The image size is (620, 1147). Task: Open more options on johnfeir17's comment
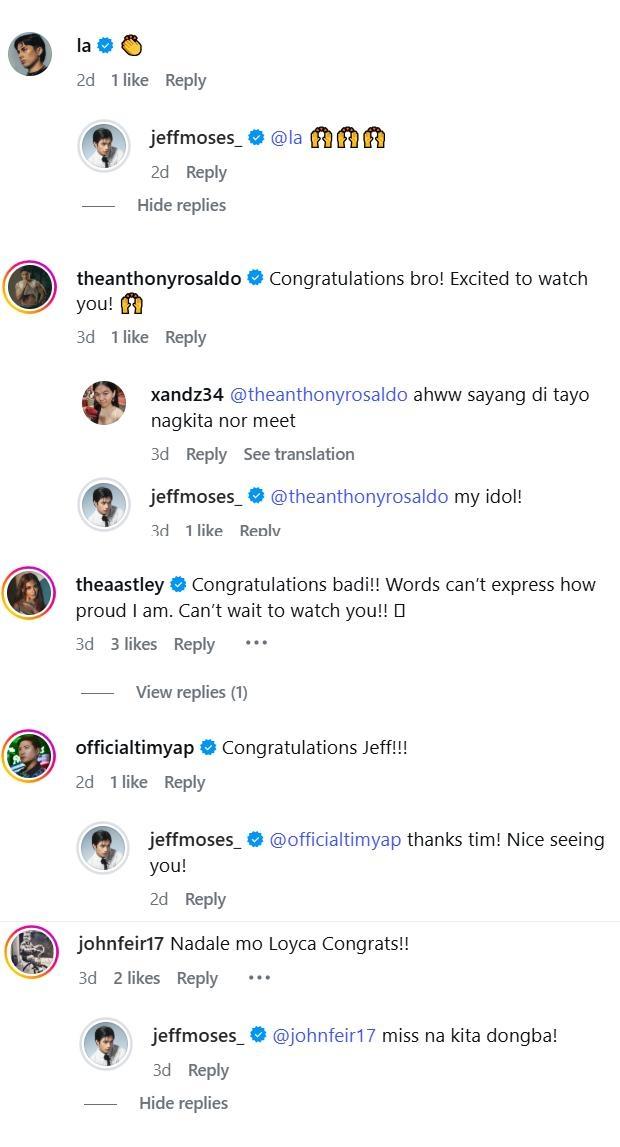coord(258,977)
